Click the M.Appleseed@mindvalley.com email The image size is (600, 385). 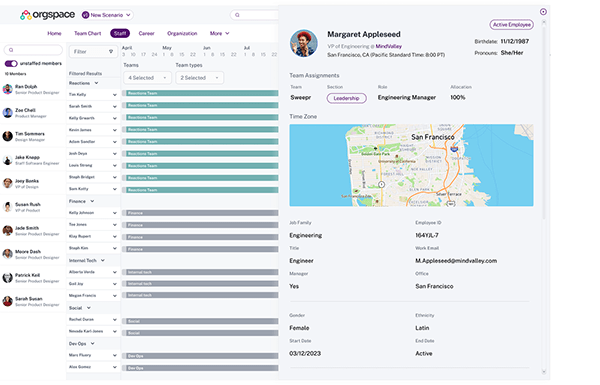coord(456,261)
